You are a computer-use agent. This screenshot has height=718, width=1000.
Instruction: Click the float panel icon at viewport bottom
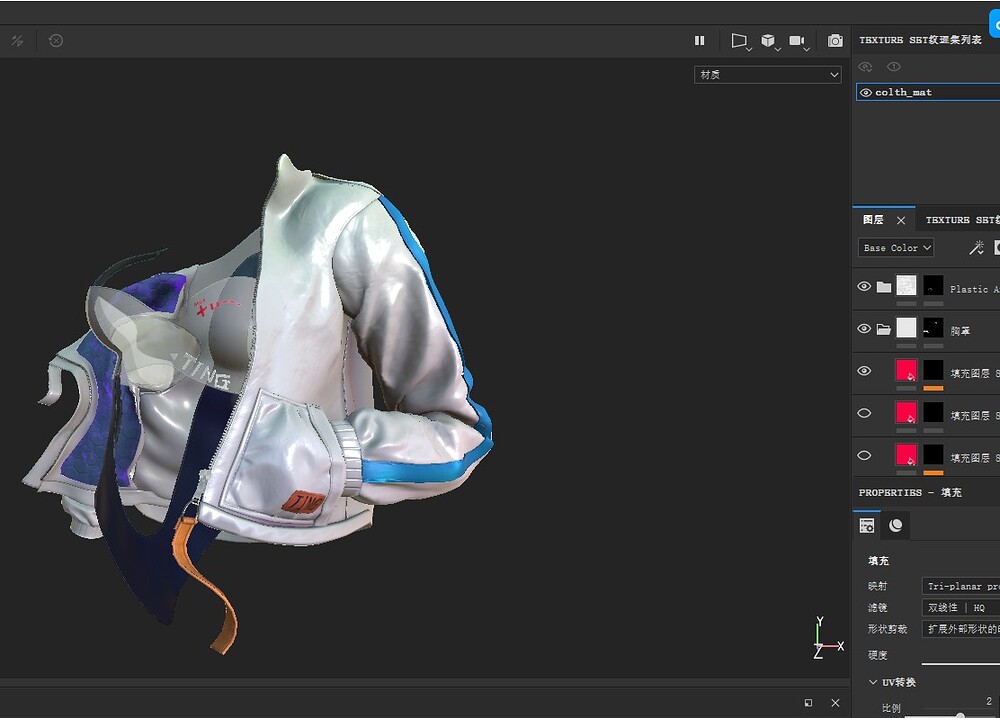808,703
